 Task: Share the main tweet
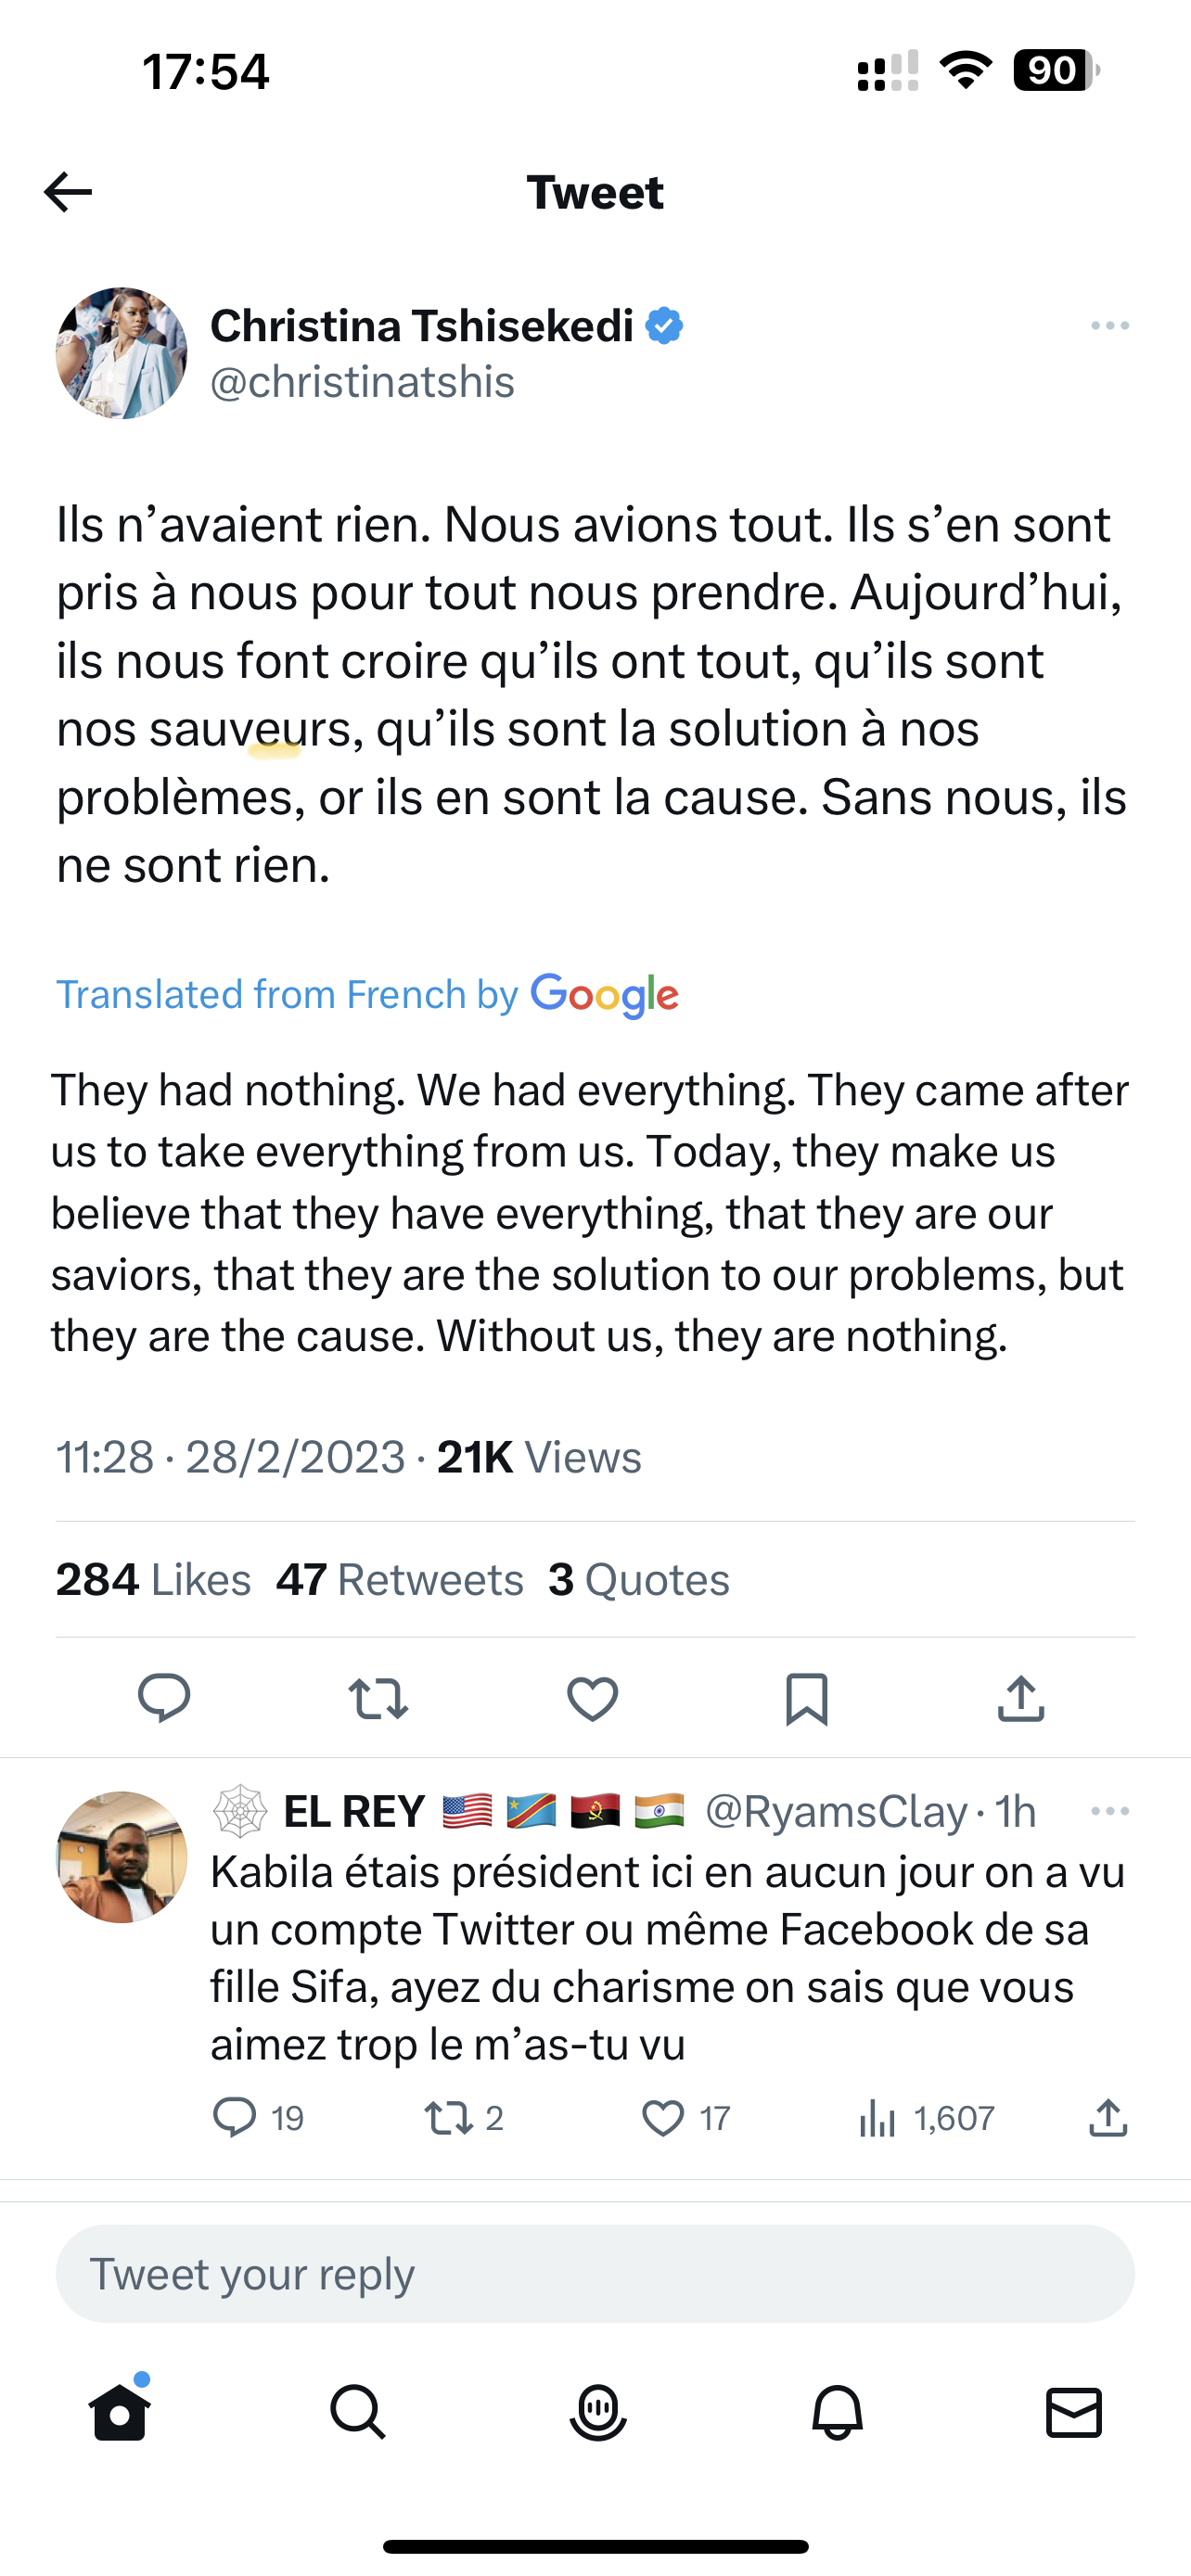point(1020,1698)
